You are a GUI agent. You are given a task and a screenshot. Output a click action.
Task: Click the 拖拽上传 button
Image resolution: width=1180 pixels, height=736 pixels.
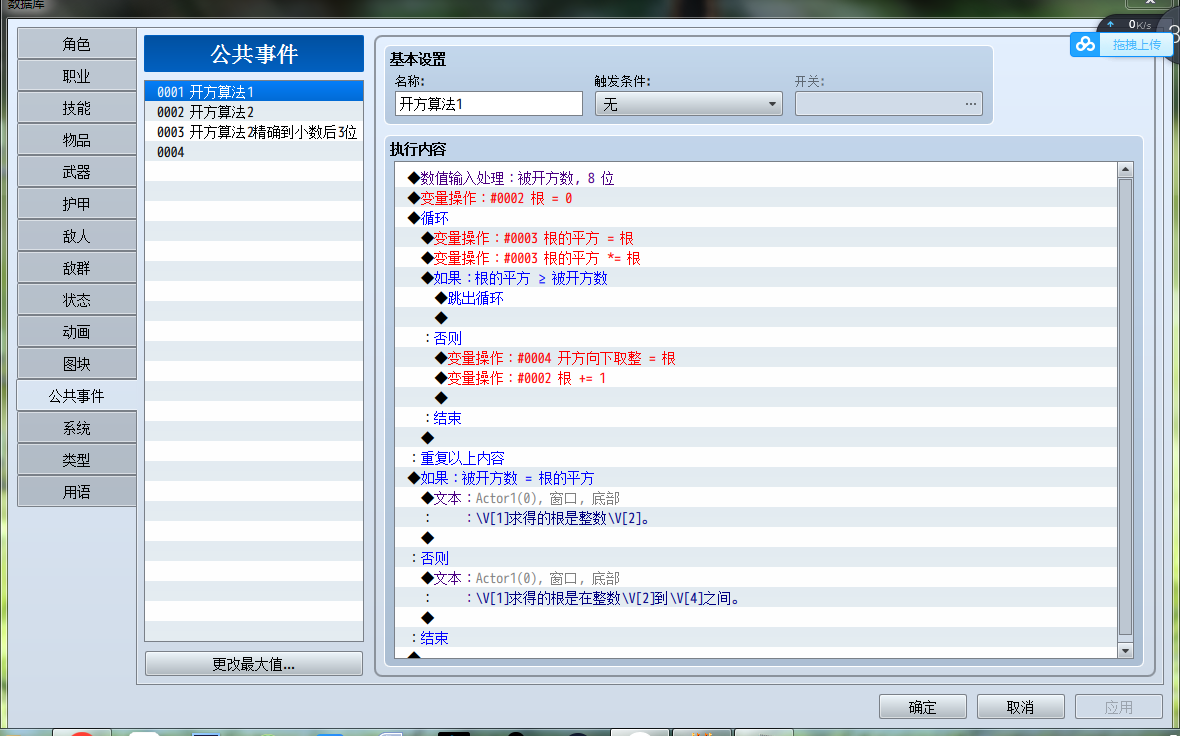(x=1136, y=44)
